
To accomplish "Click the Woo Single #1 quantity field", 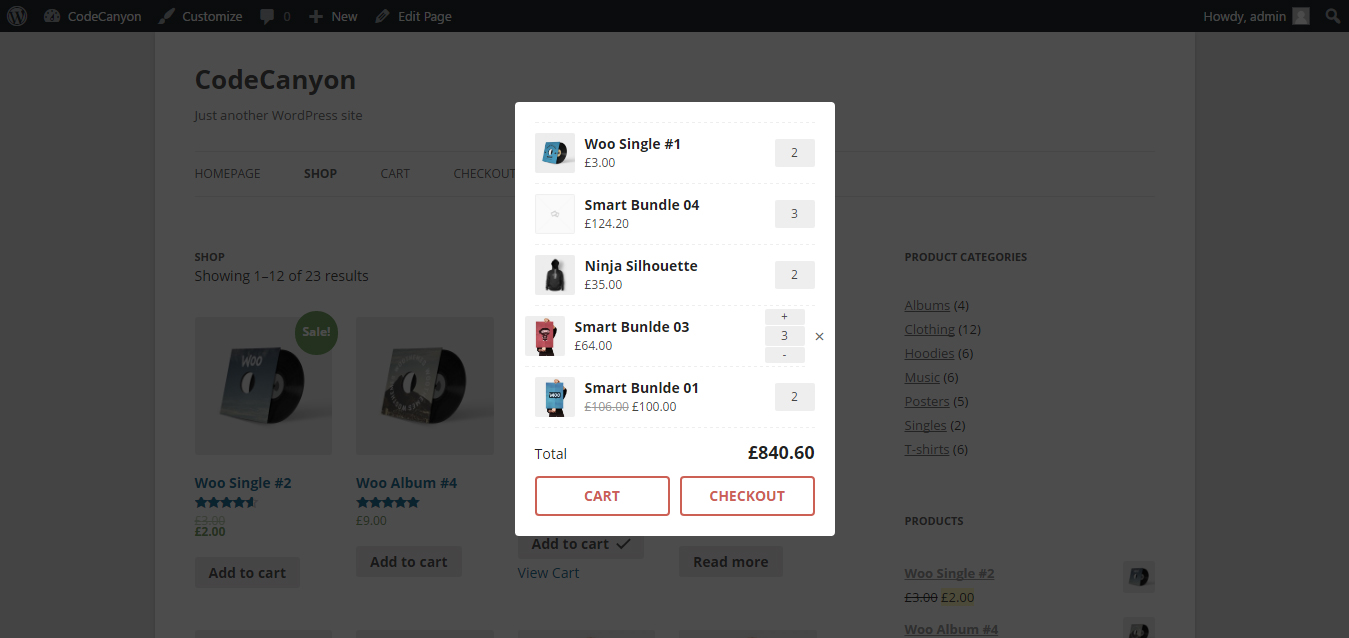I will coord(794,153).
